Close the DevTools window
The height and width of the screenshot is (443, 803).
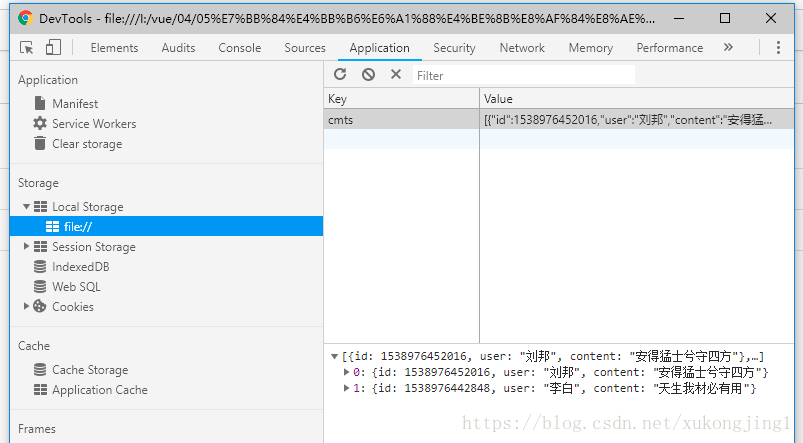tap(771, 18)
